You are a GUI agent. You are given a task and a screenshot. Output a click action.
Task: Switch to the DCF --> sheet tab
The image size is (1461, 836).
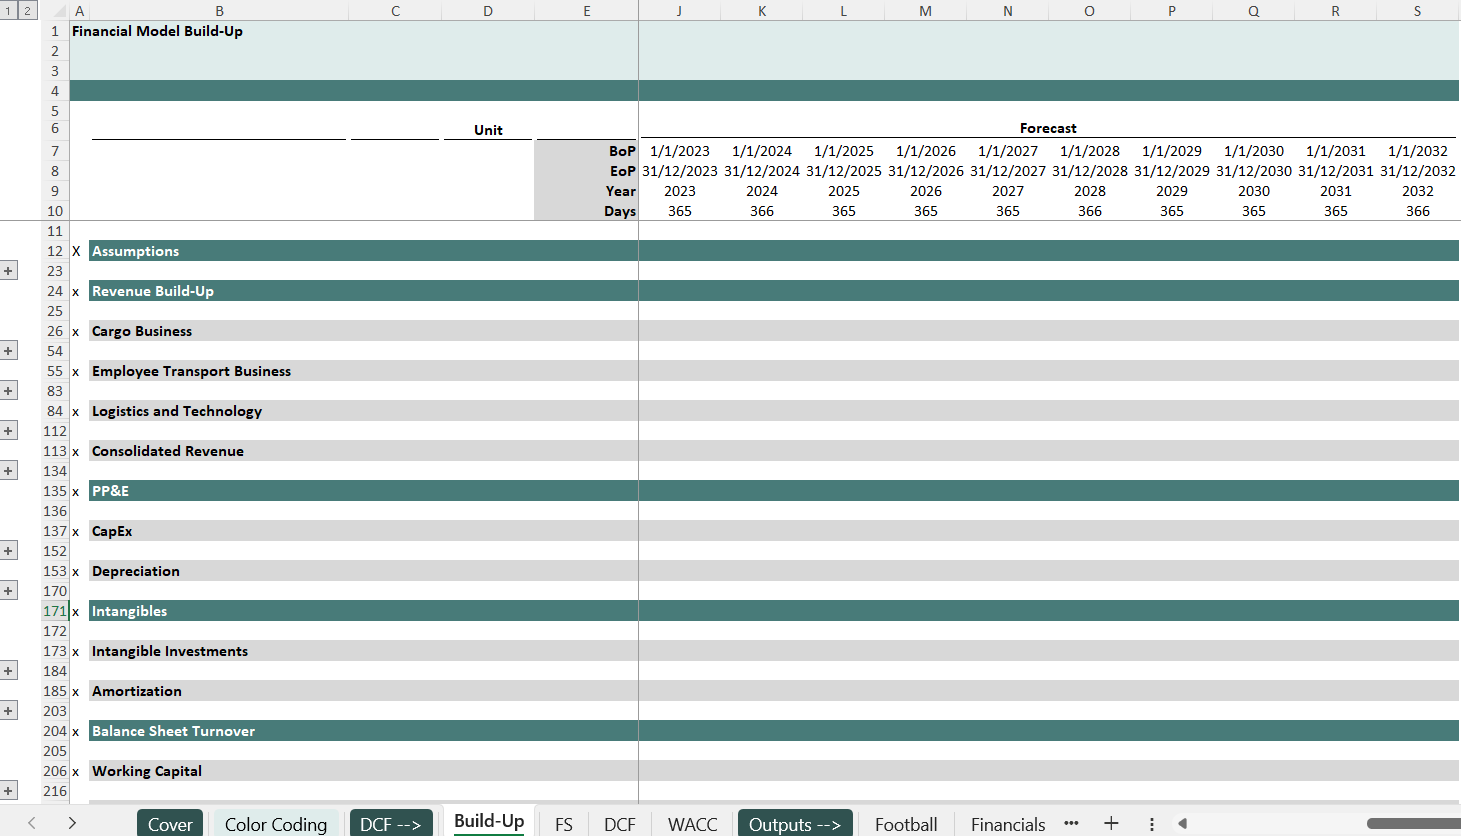[x=391, y=824]
